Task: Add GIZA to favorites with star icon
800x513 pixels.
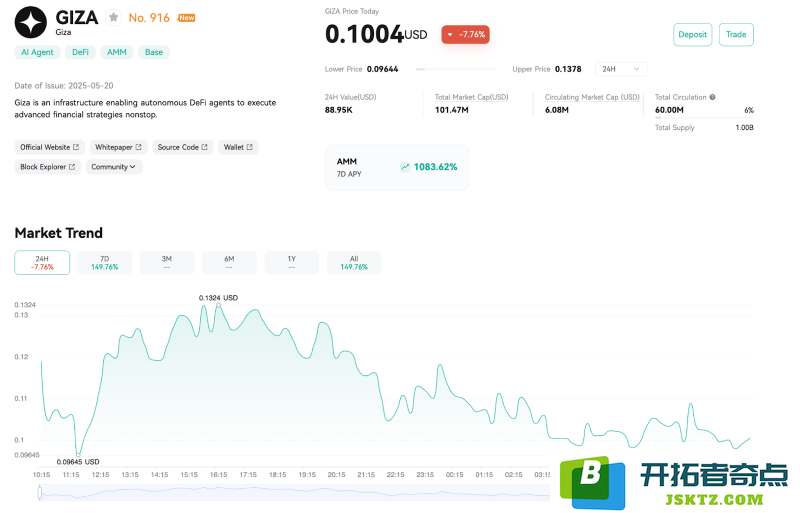Action: click(113, 18)
